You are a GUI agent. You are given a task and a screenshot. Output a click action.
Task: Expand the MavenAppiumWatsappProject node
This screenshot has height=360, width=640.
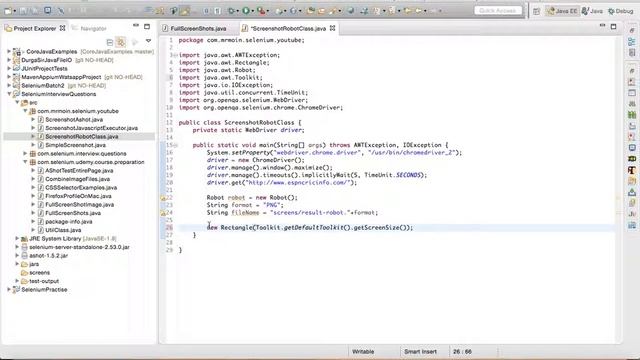pos(9,77)
